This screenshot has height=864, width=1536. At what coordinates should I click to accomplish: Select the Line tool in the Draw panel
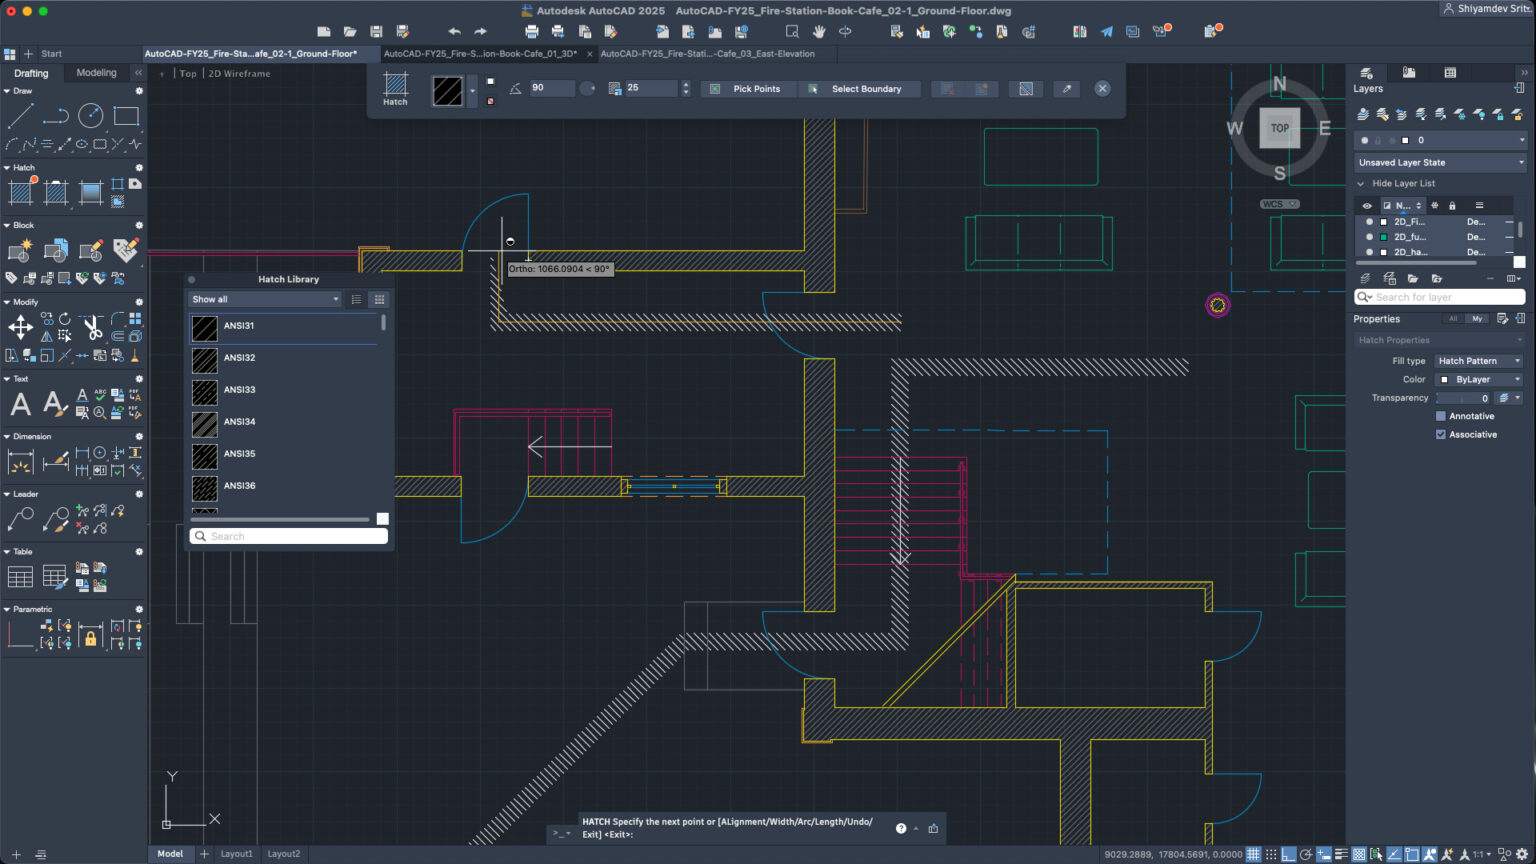pyautogui.click(x=20, y=115)
